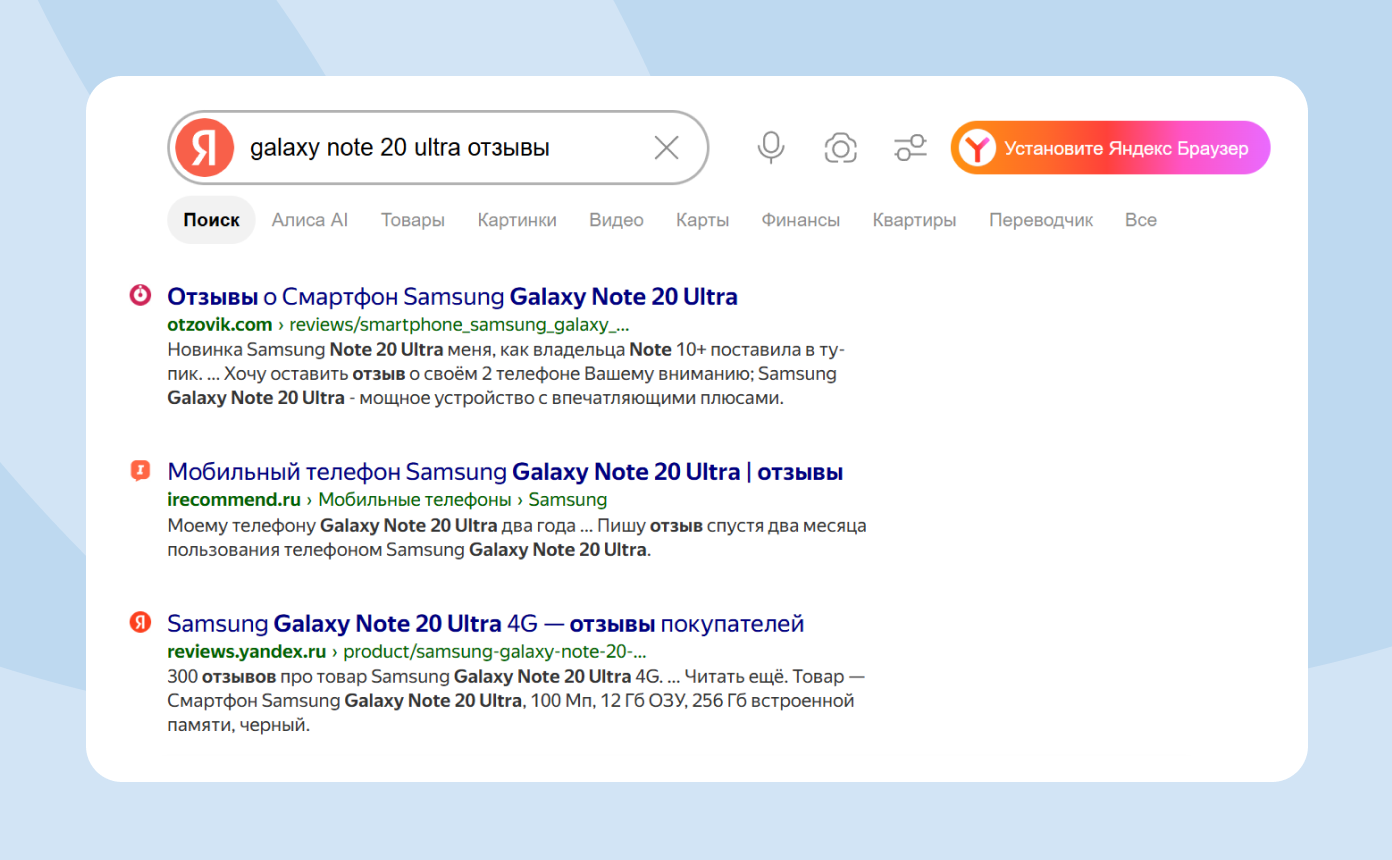This screenshot has width=1392, height=860.
Task: Click the otzovik.com favicon
Action: pos(141,296)
